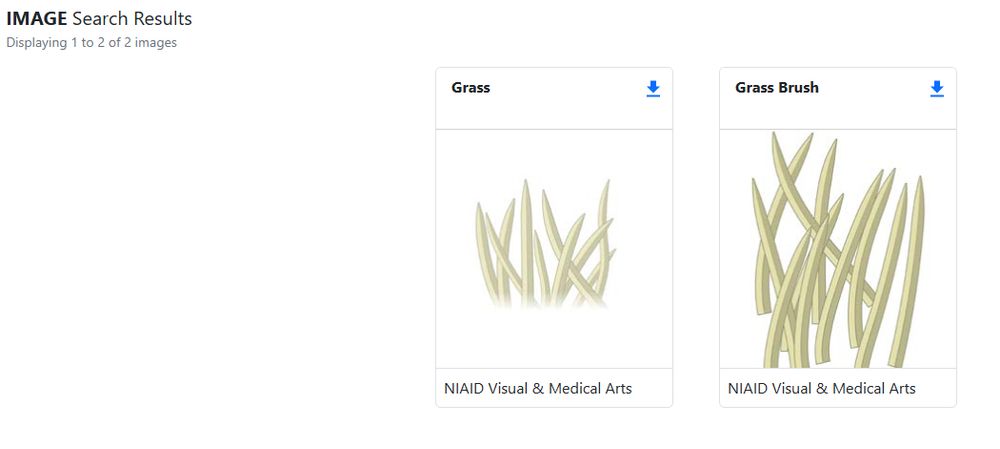This screenshot has width=1000, height=449.
Task: Click the IMAGE Search Results heading
Action: pos(99,19)
